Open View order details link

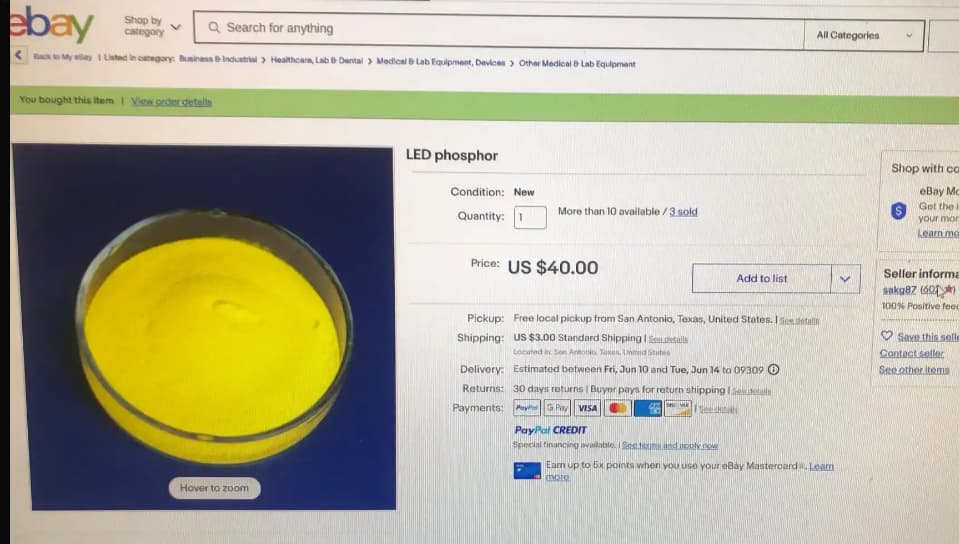tap(171, 102)
